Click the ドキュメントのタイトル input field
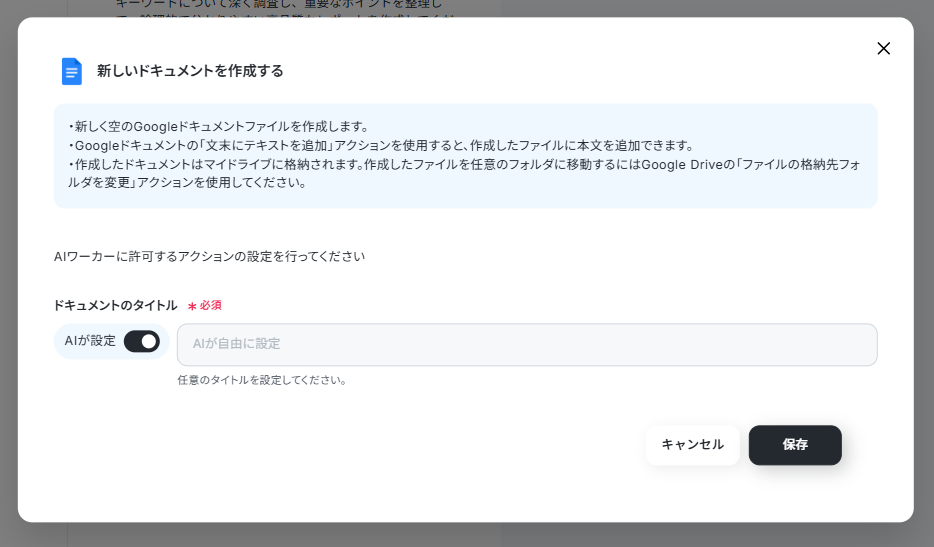This screenshot has width=934, height=547. pyautogui.click(x=527, y=344)
